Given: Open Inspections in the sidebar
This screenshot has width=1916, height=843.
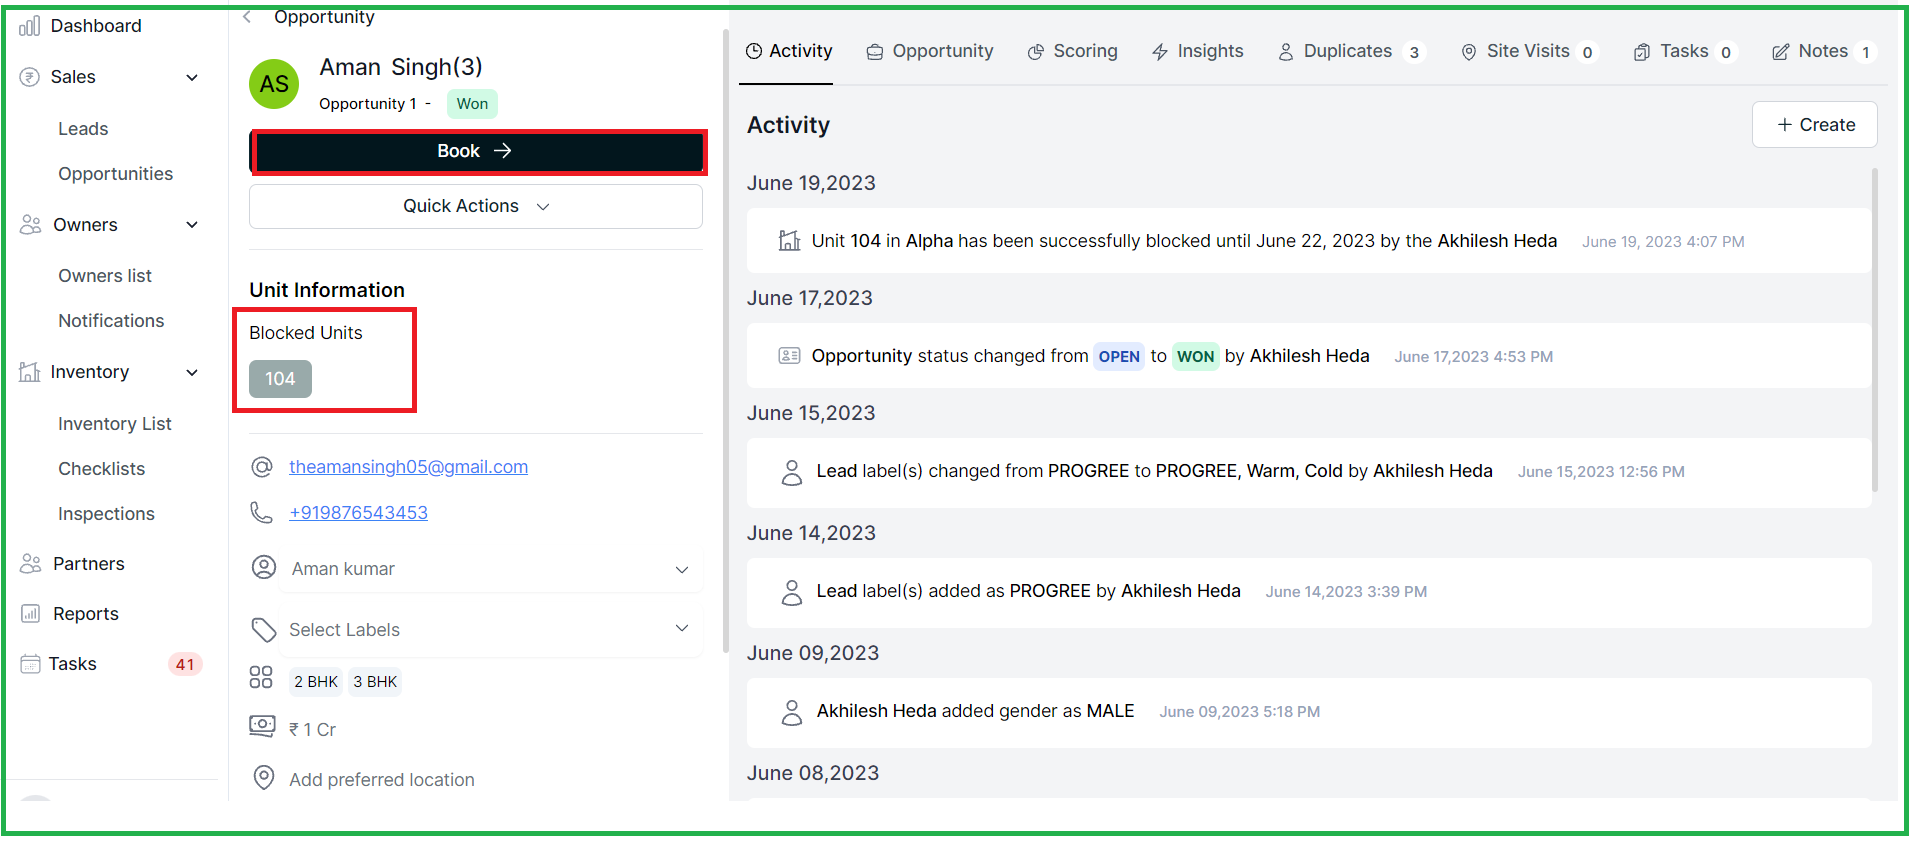Looking at the screenshot, I should pos(106,514).
